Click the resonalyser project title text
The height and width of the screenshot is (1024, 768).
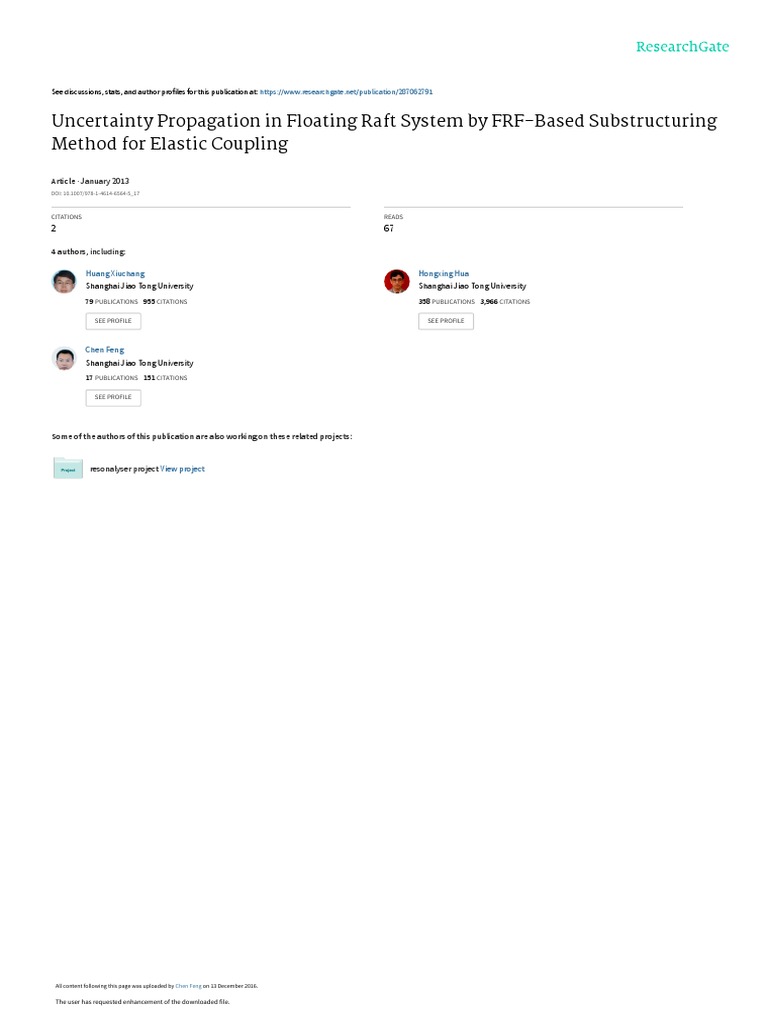pos(124,469)
